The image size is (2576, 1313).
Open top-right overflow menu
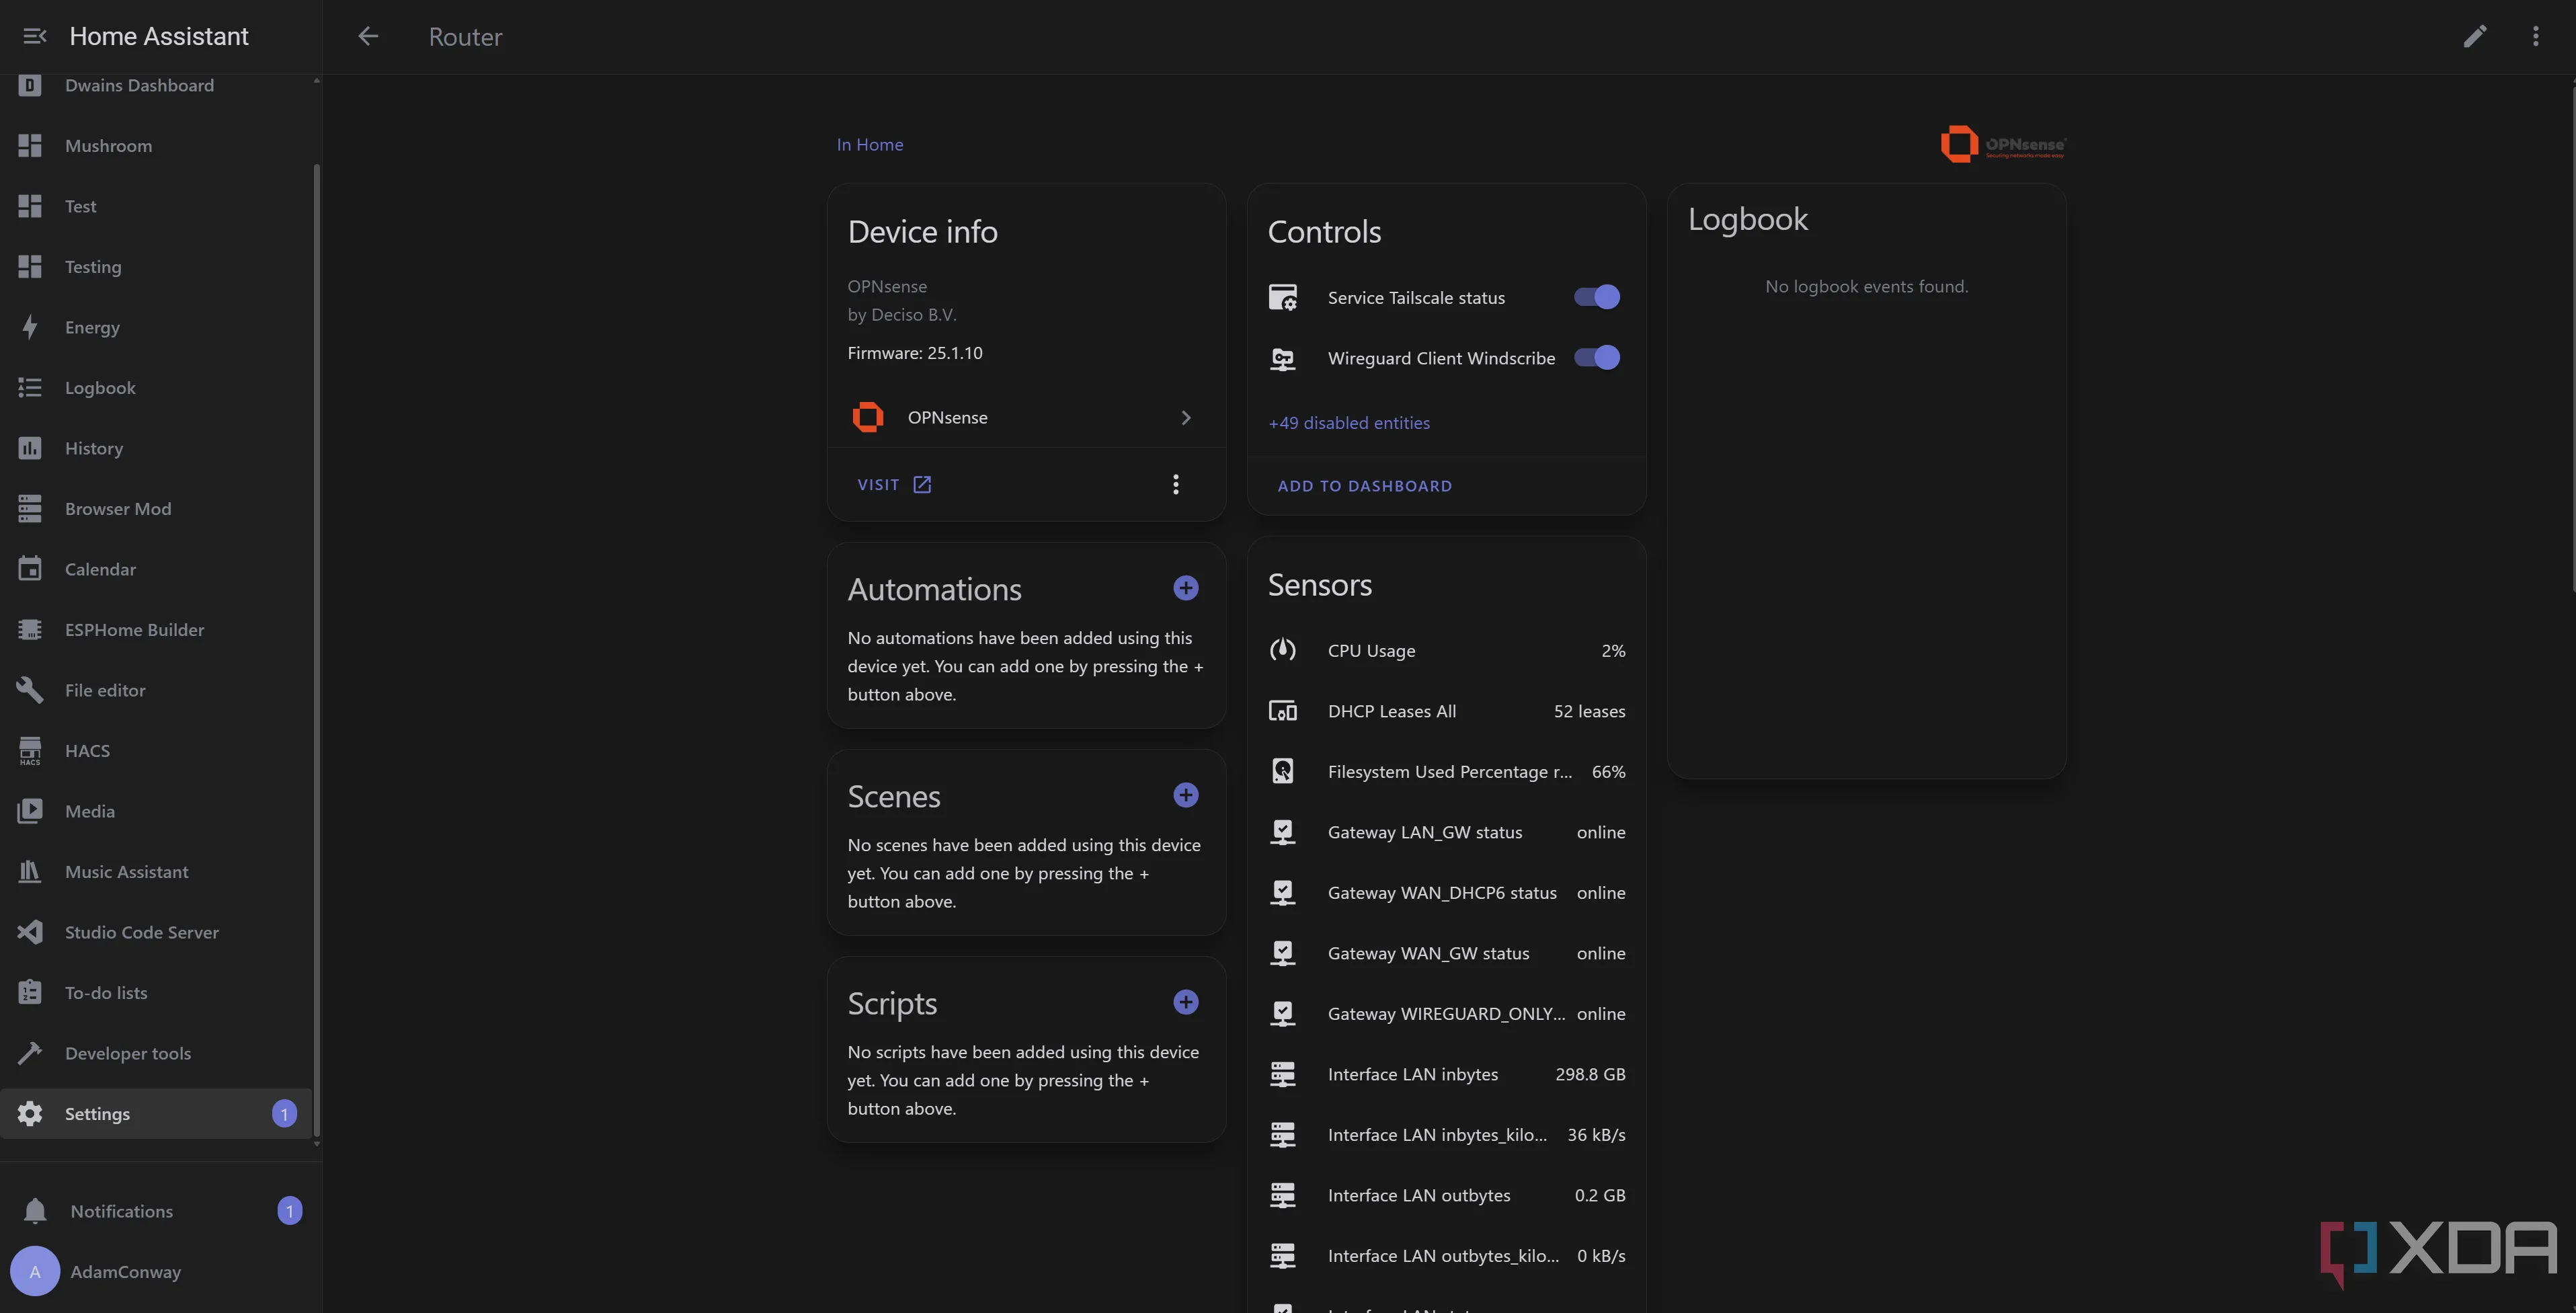(2536, 37)
